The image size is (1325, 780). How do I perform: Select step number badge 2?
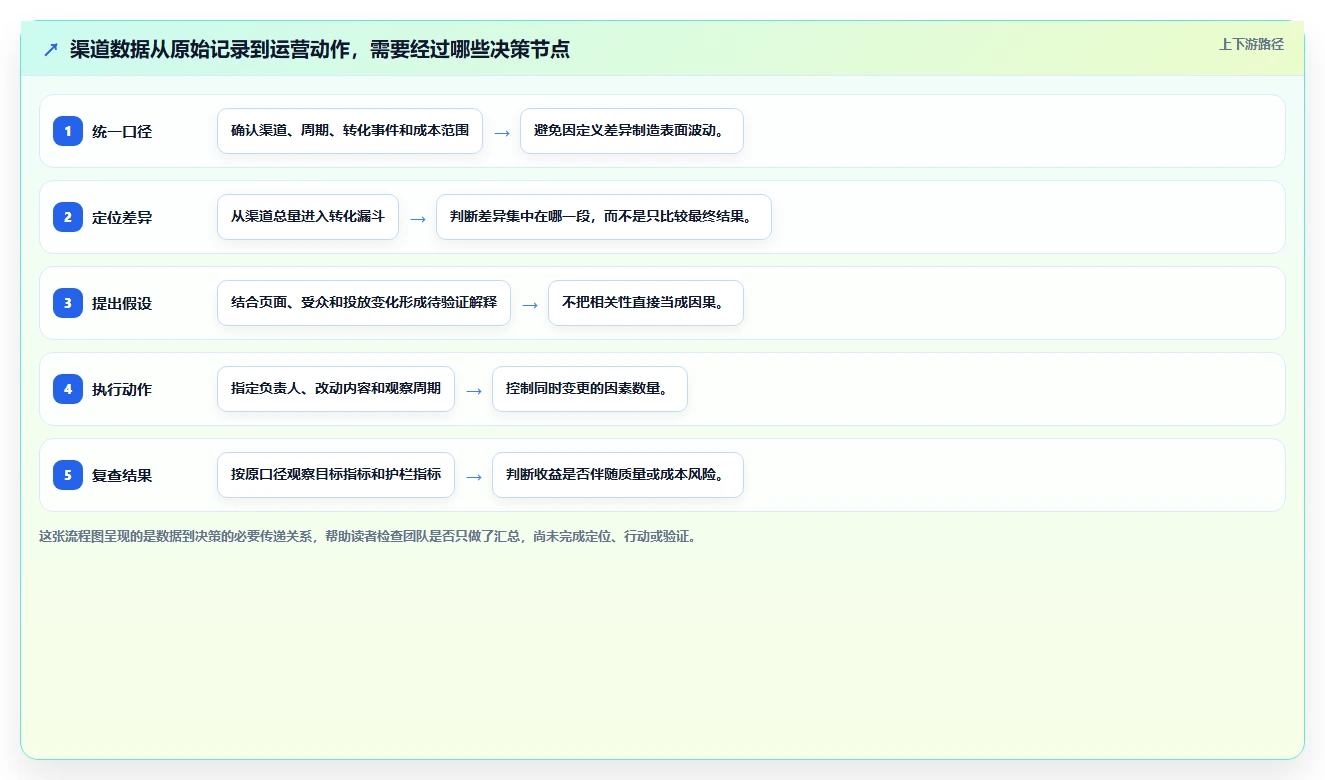(x=68, y=217)
